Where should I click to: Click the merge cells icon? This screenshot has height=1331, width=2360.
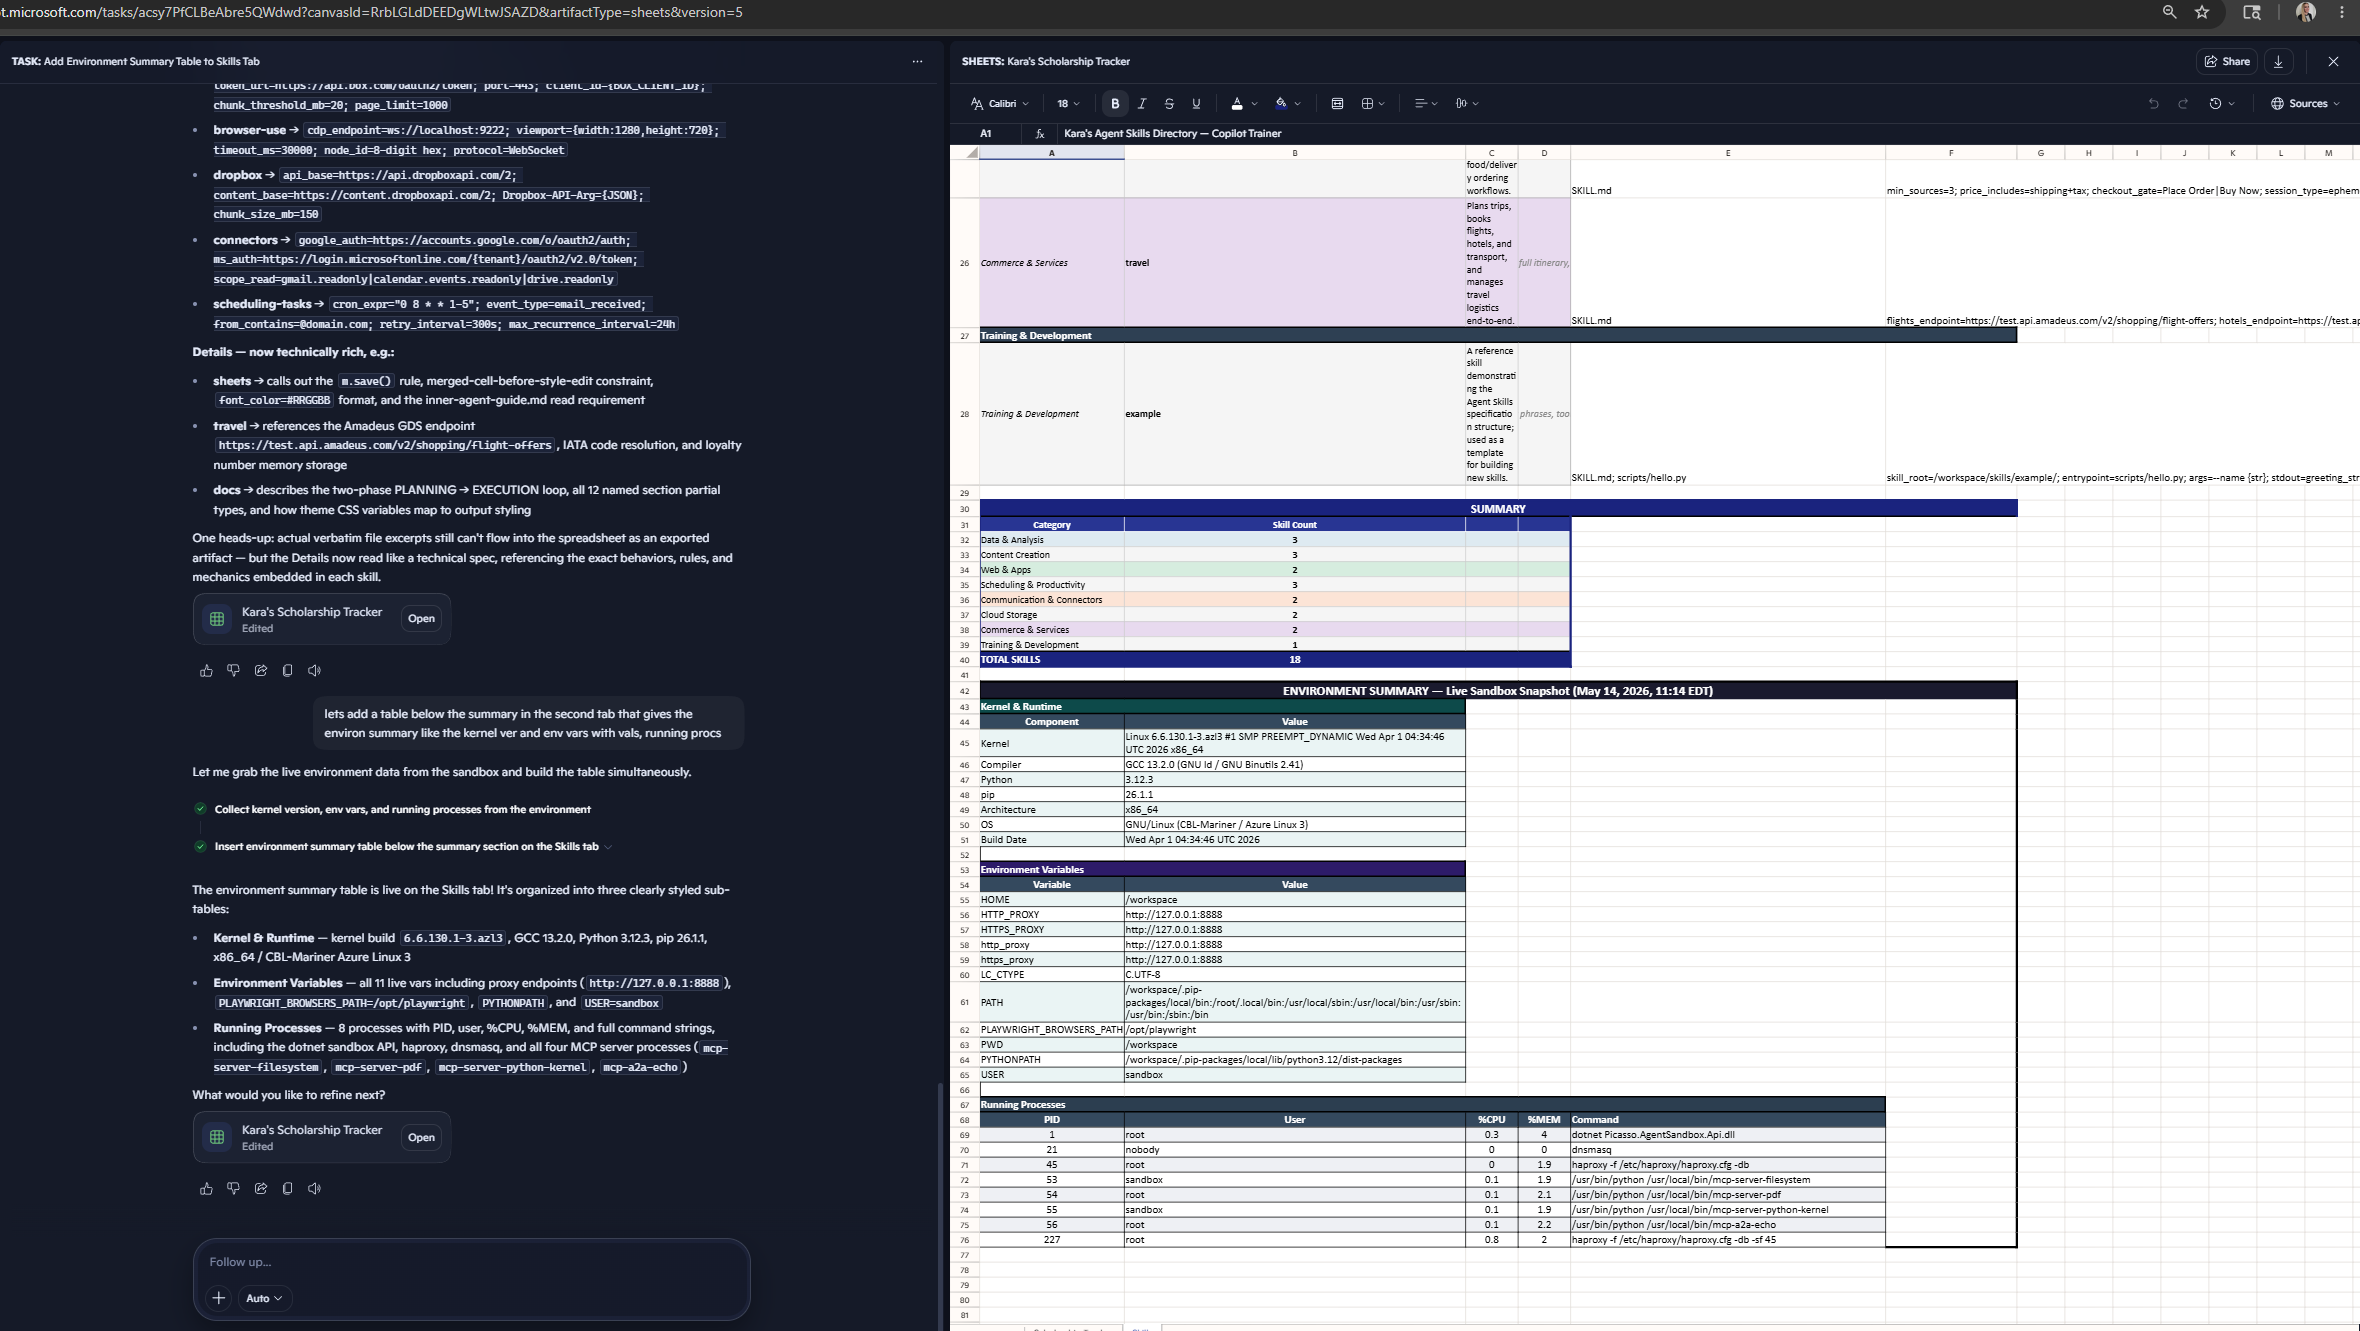(1337, 103)
